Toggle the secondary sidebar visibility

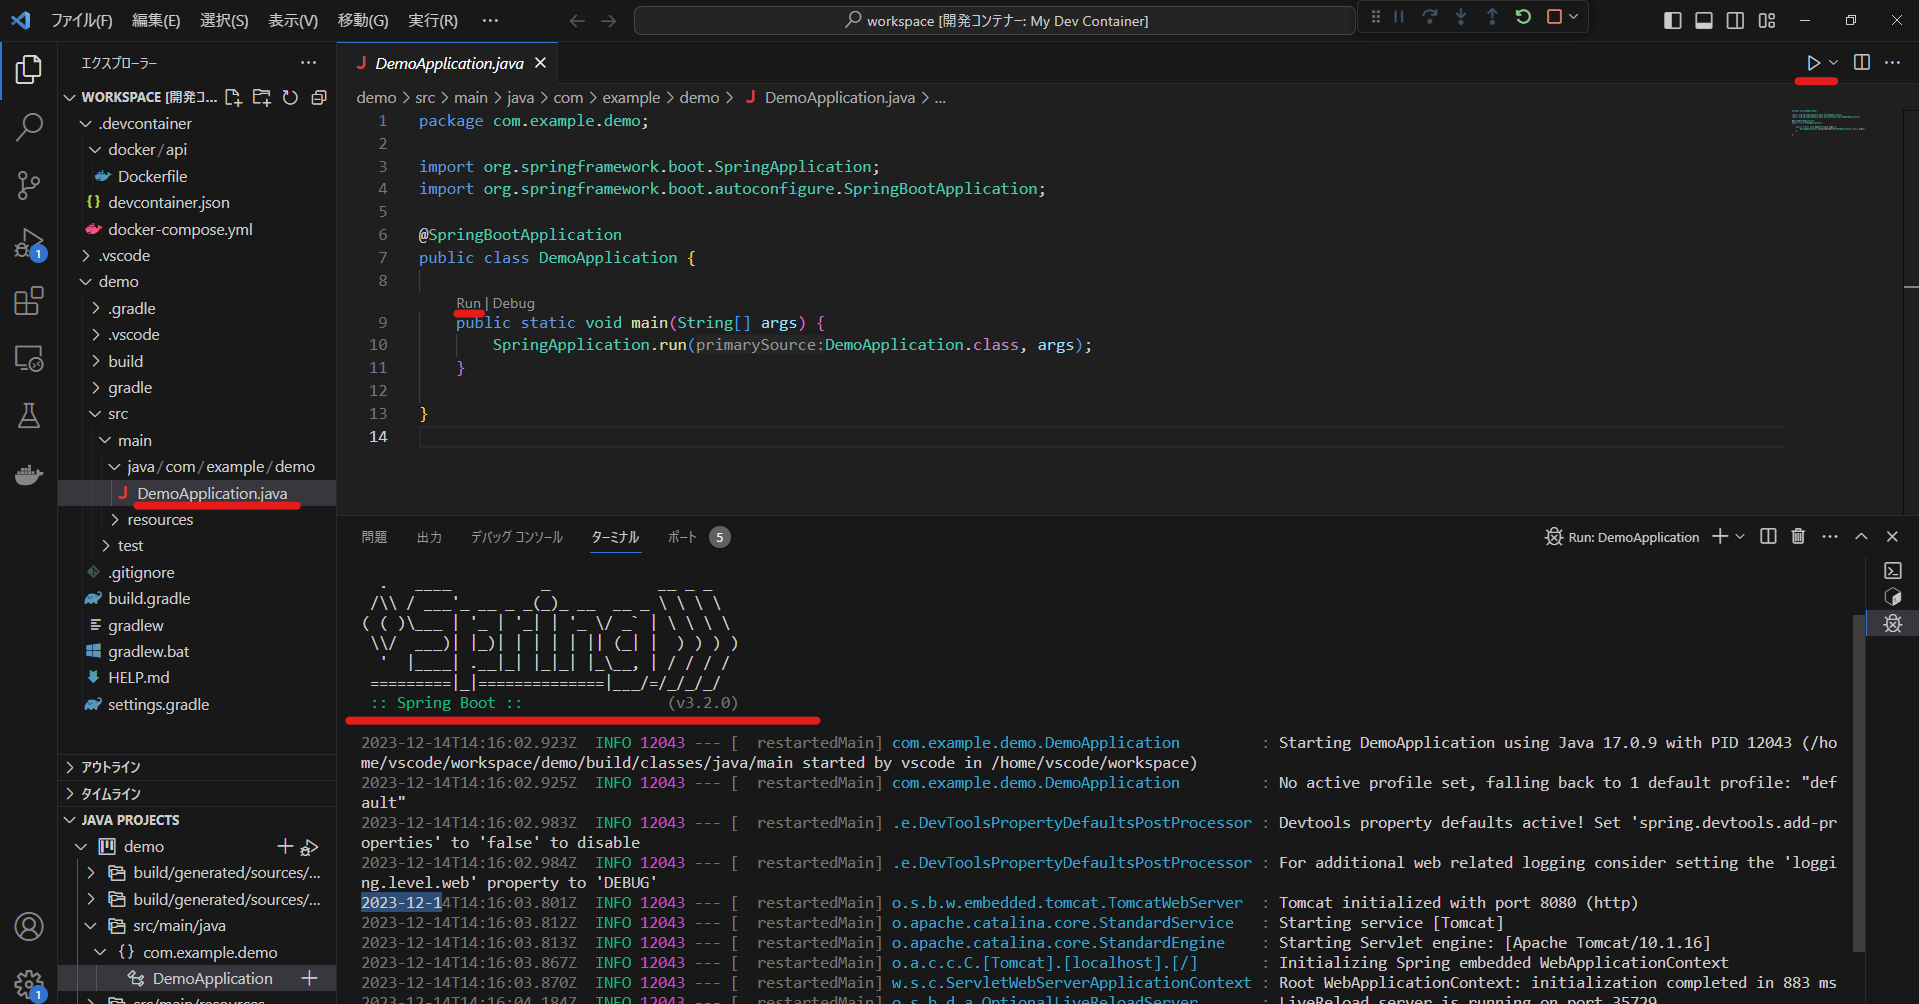pos(1735,20)
